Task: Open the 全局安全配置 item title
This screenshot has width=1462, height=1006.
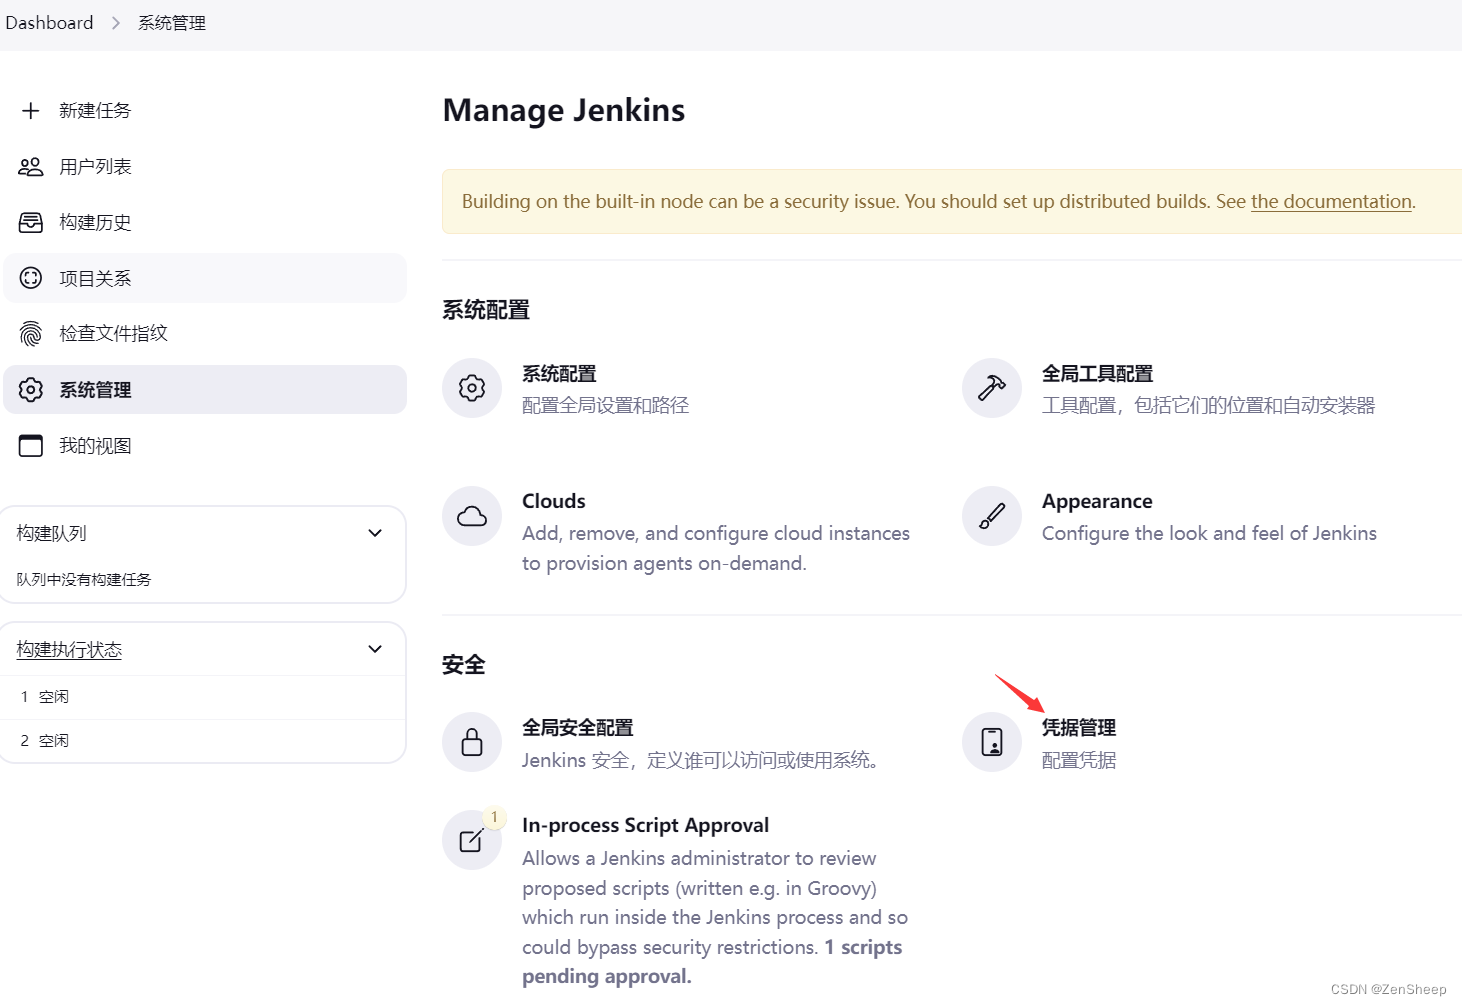Action: coord(578,728)
